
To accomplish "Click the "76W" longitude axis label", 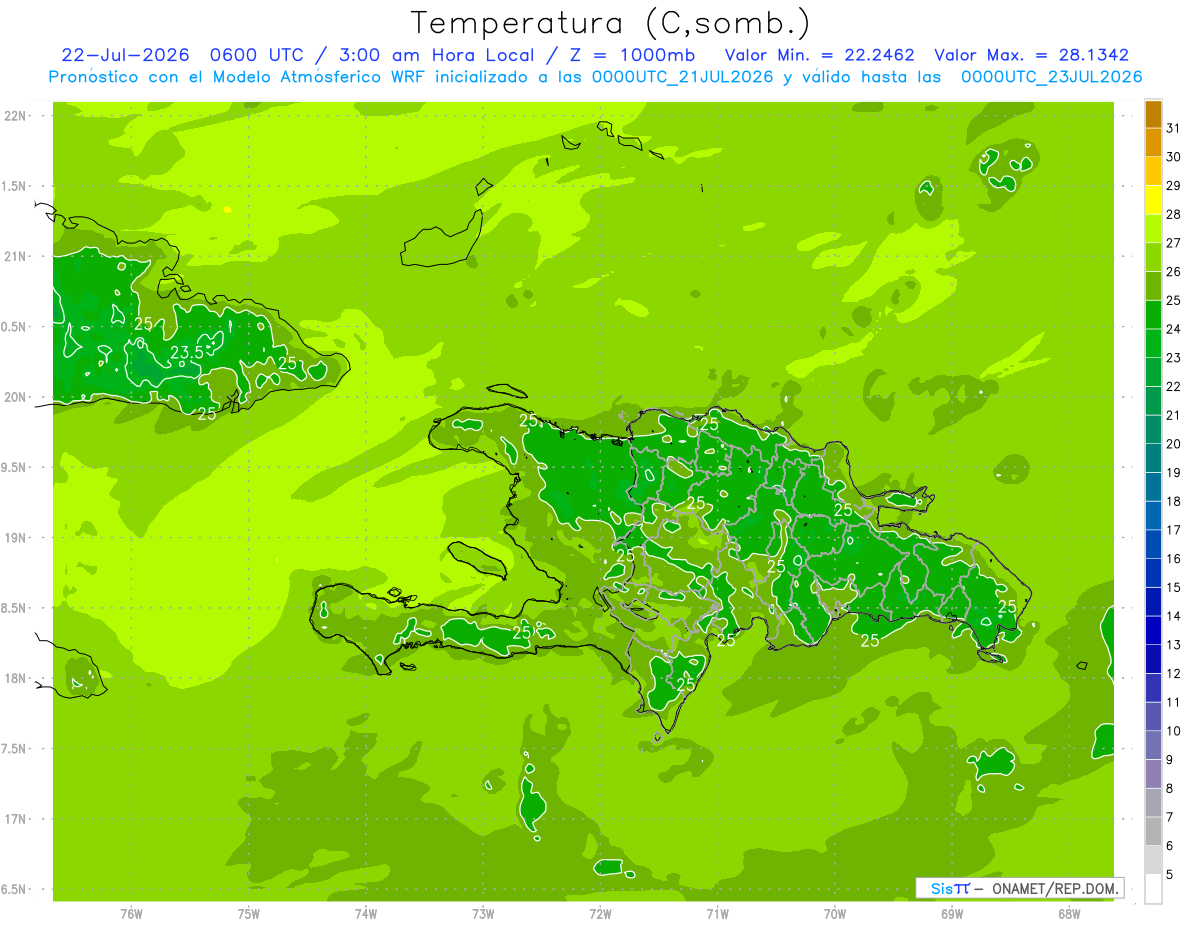I will click(x=131, y=913).
